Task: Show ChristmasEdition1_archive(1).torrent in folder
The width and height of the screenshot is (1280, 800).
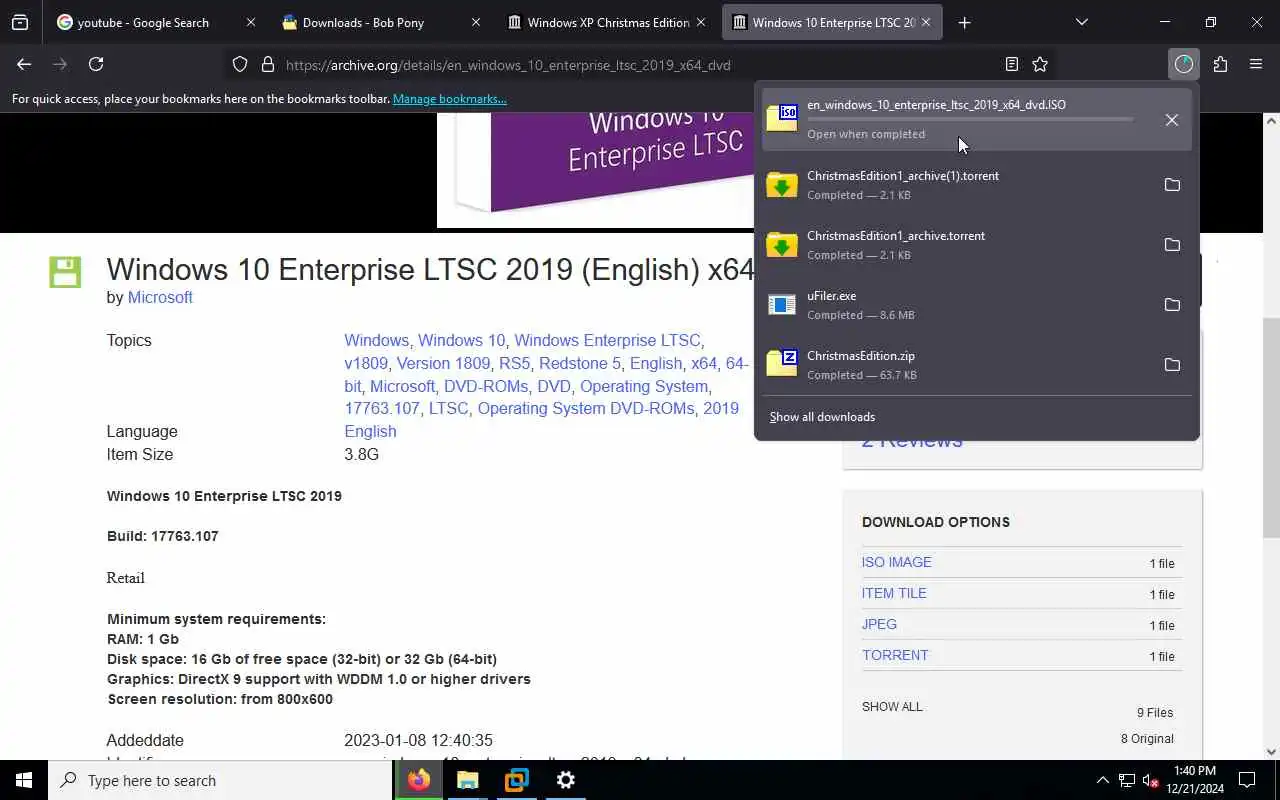Action: (x=1172, y=185)
